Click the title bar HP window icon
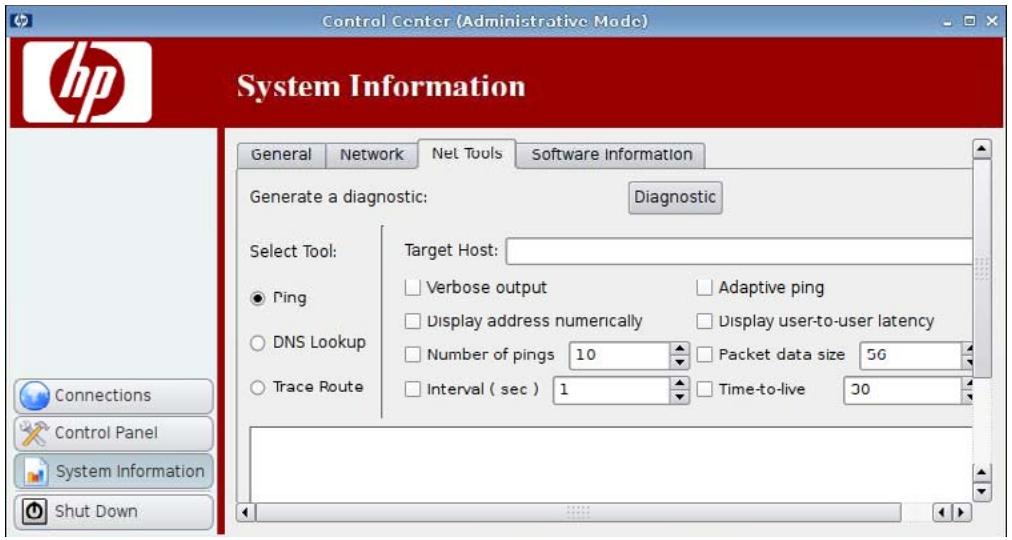The height and width of the screenshot is (540, 1012). pos(21,21)
